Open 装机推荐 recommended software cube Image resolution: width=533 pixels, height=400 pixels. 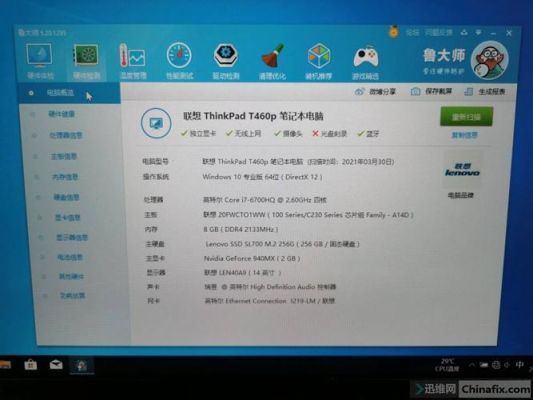pyautogui.click(x=319, y=62)
